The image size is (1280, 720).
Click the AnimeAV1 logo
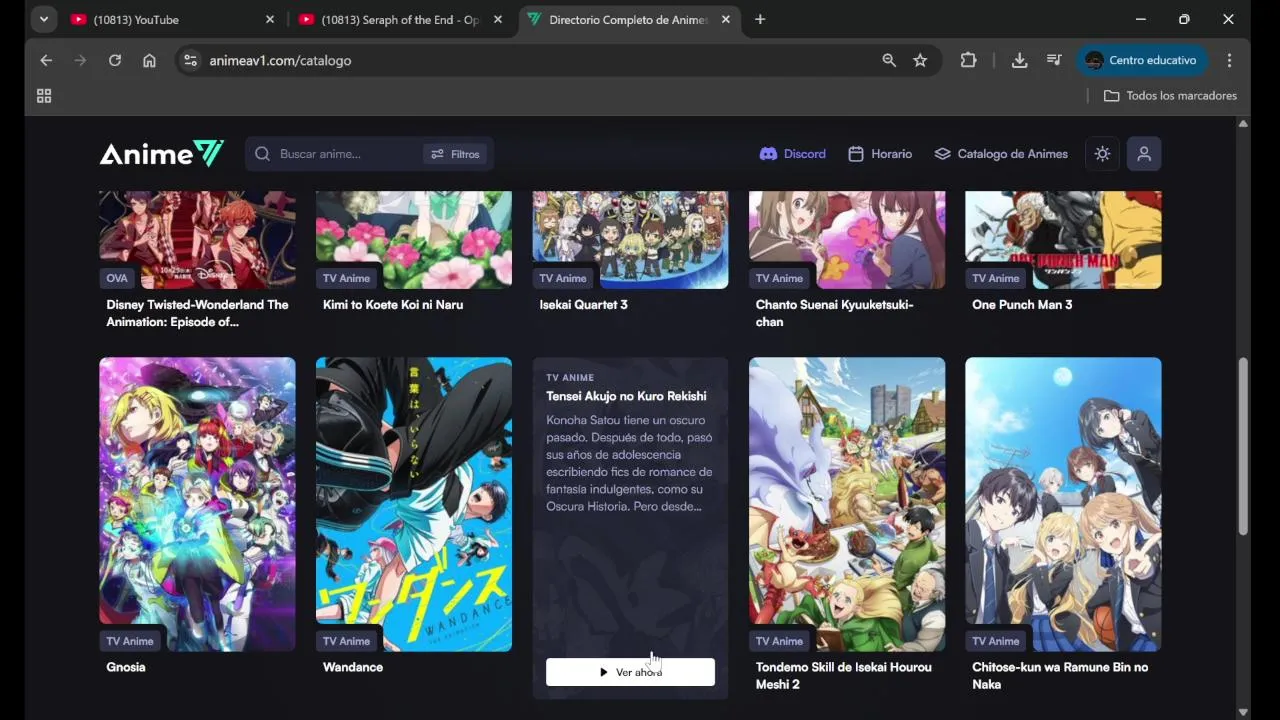(x=161, y=154)
